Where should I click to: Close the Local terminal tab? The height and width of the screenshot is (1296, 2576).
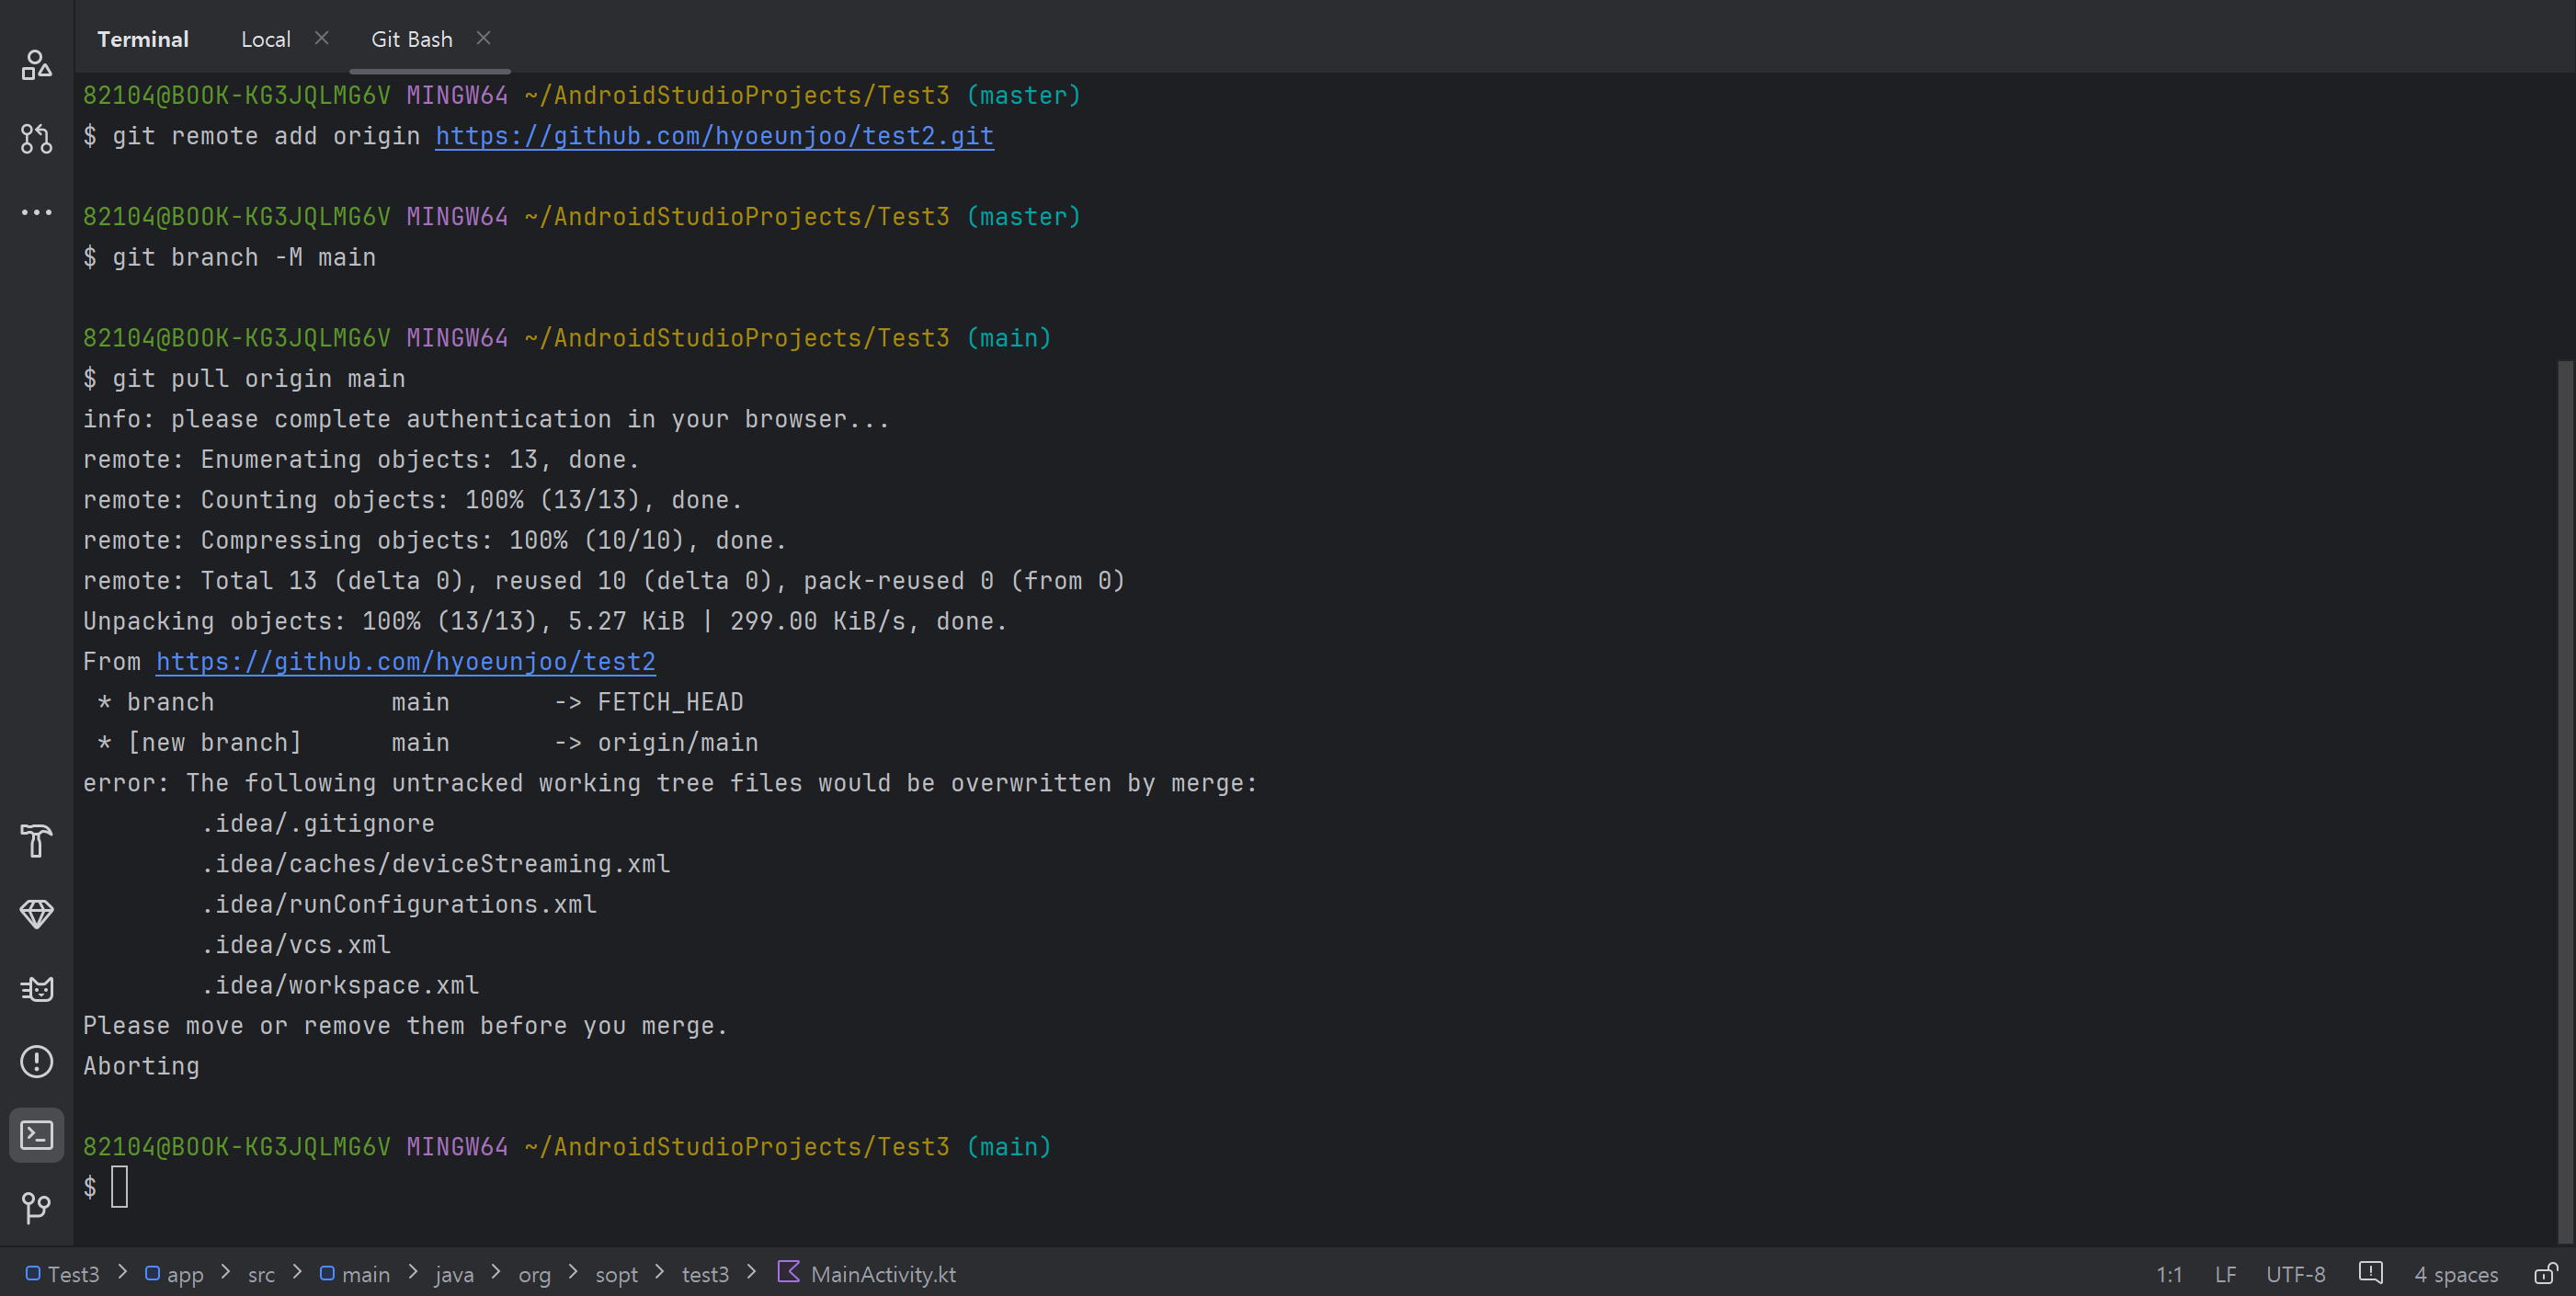tap(321, 38)
